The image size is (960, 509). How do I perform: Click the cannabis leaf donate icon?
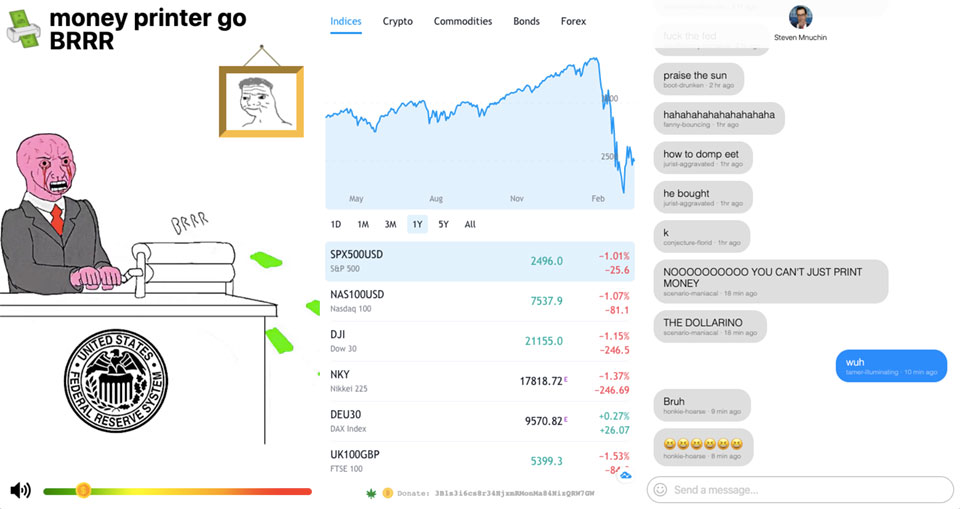[371, 493]
